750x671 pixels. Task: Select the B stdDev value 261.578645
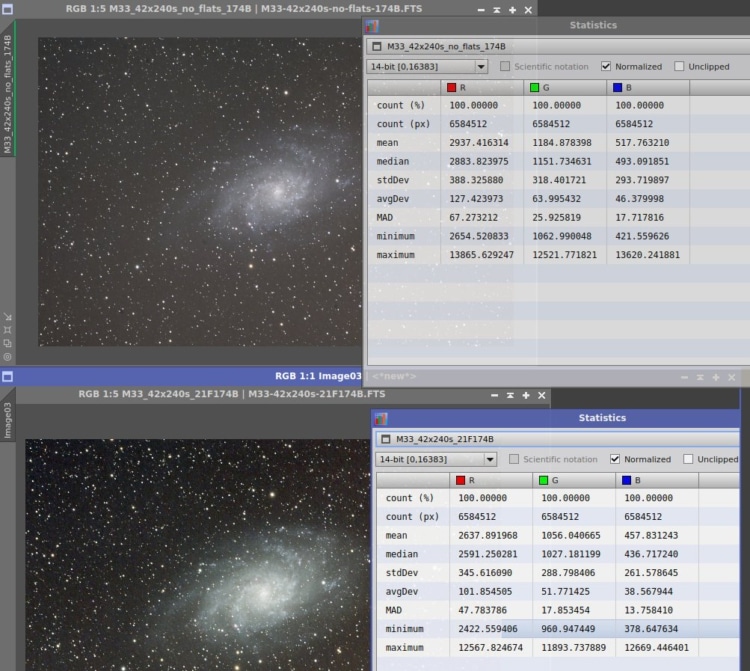point(651,573)
